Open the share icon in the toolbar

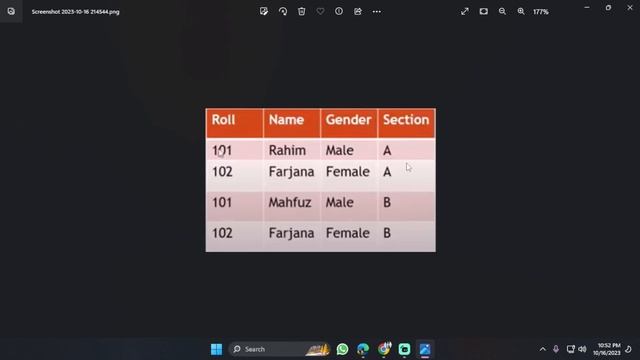click(x=358, y=11)
